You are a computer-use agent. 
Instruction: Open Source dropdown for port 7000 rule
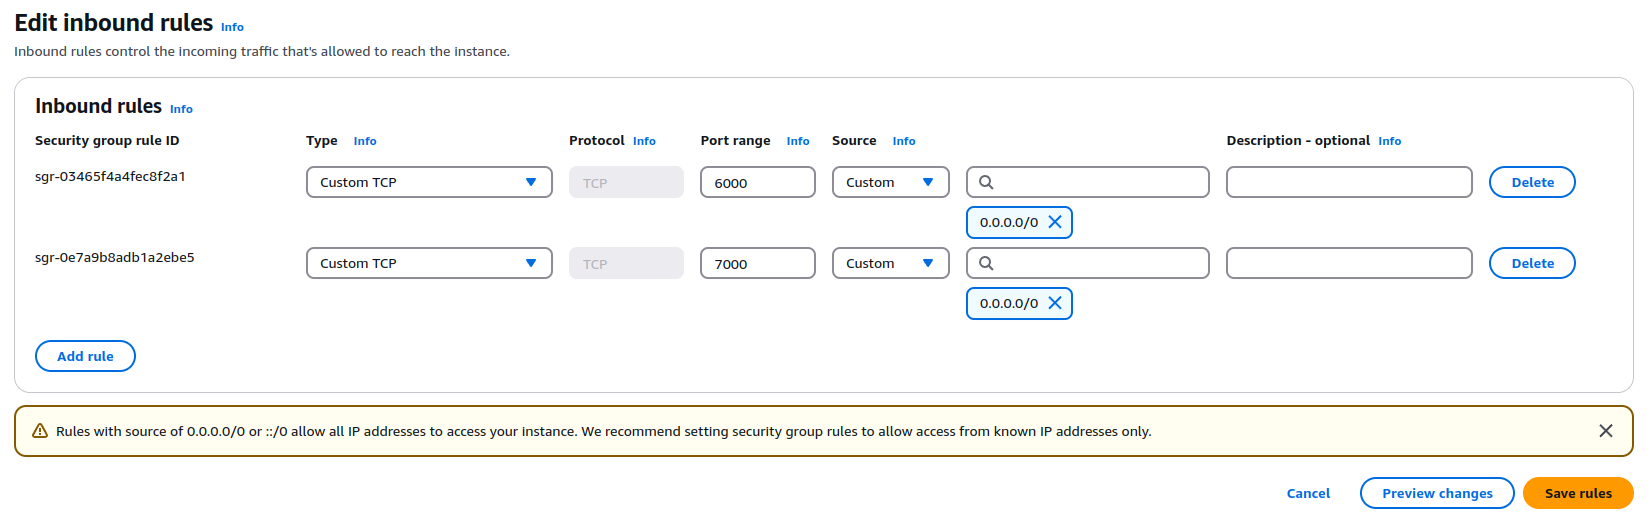tap(890, 263)
